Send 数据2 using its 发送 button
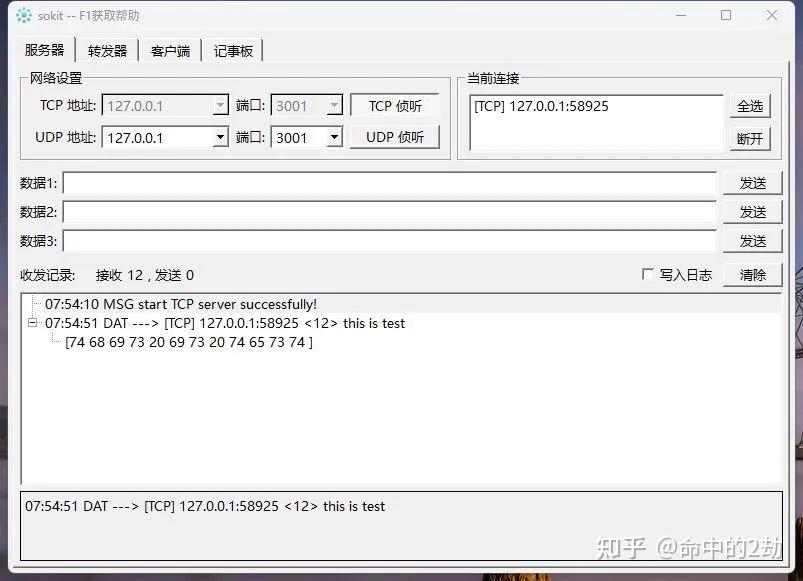This screenshot has height=581, width=803. click(x=753, y=211)
